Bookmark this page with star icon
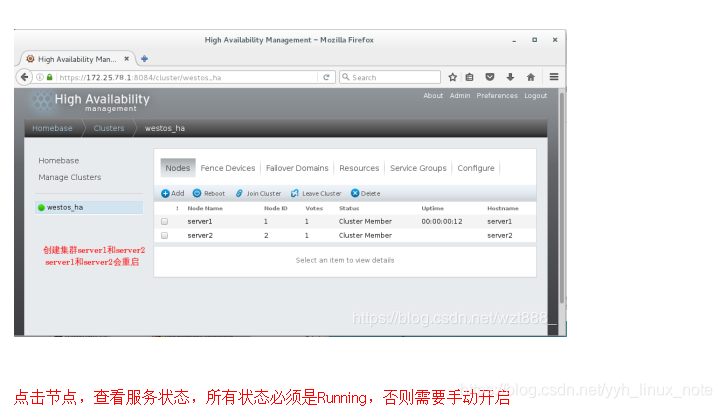The width and height of the screenshot is (722, 408). click(x=453, y=77)
